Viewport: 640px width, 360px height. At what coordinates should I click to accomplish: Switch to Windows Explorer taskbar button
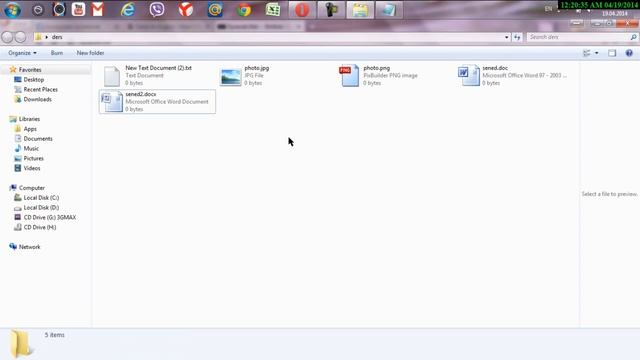click(x=360, y=10)
